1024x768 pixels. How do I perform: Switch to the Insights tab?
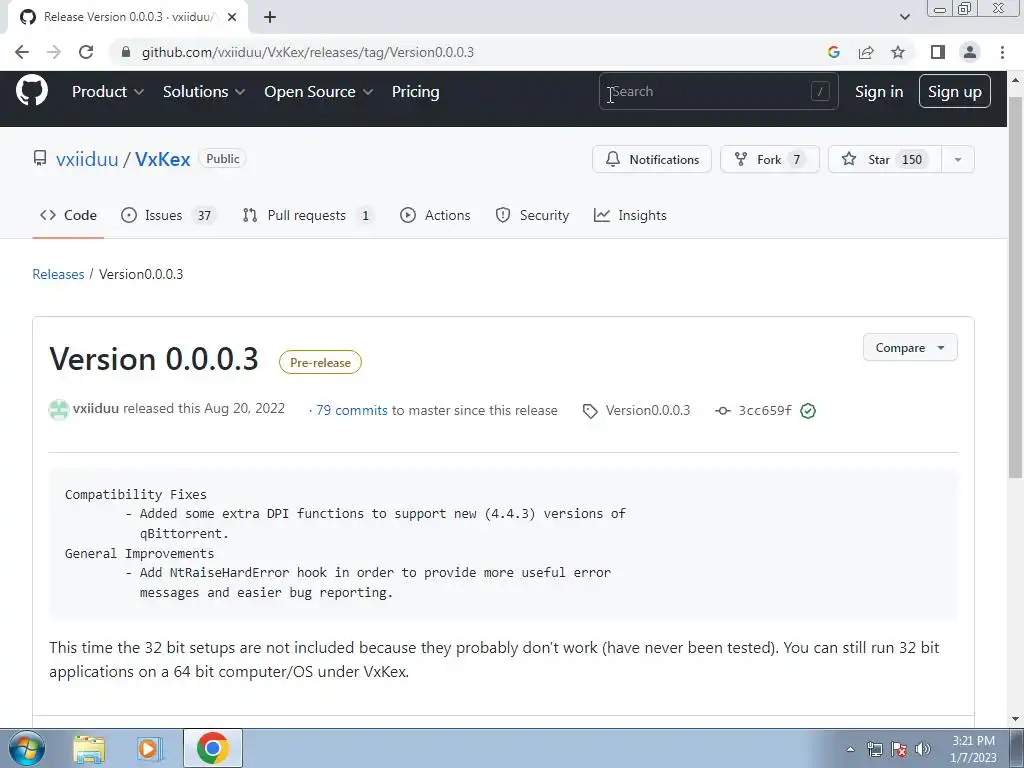[x=630, y=215]
